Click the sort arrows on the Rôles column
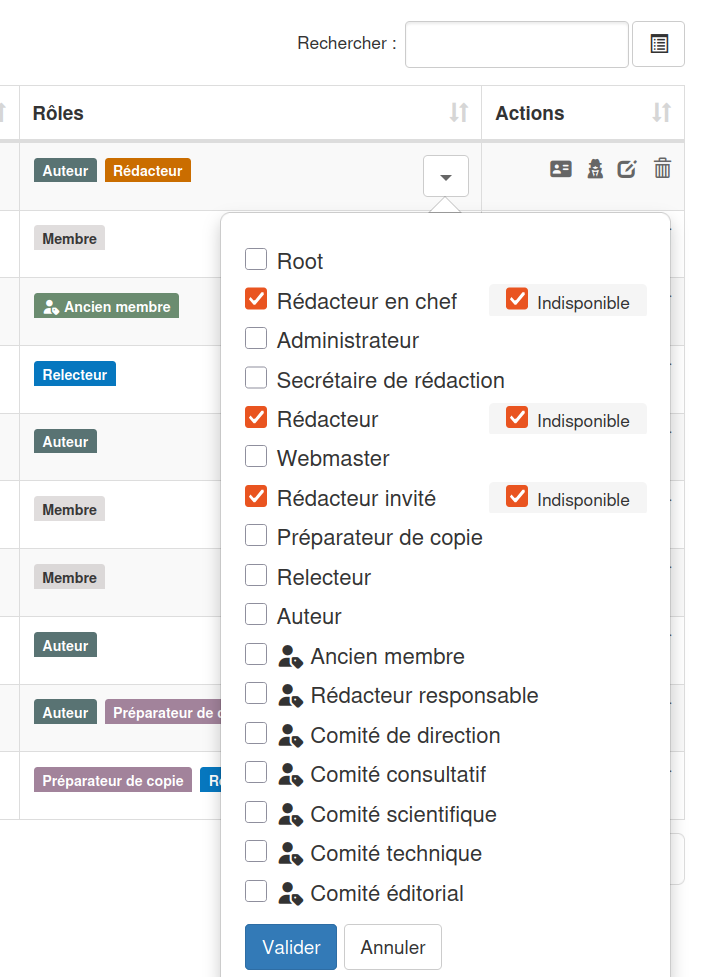This screenshot has height=977, width=726. tap(460, 113)
